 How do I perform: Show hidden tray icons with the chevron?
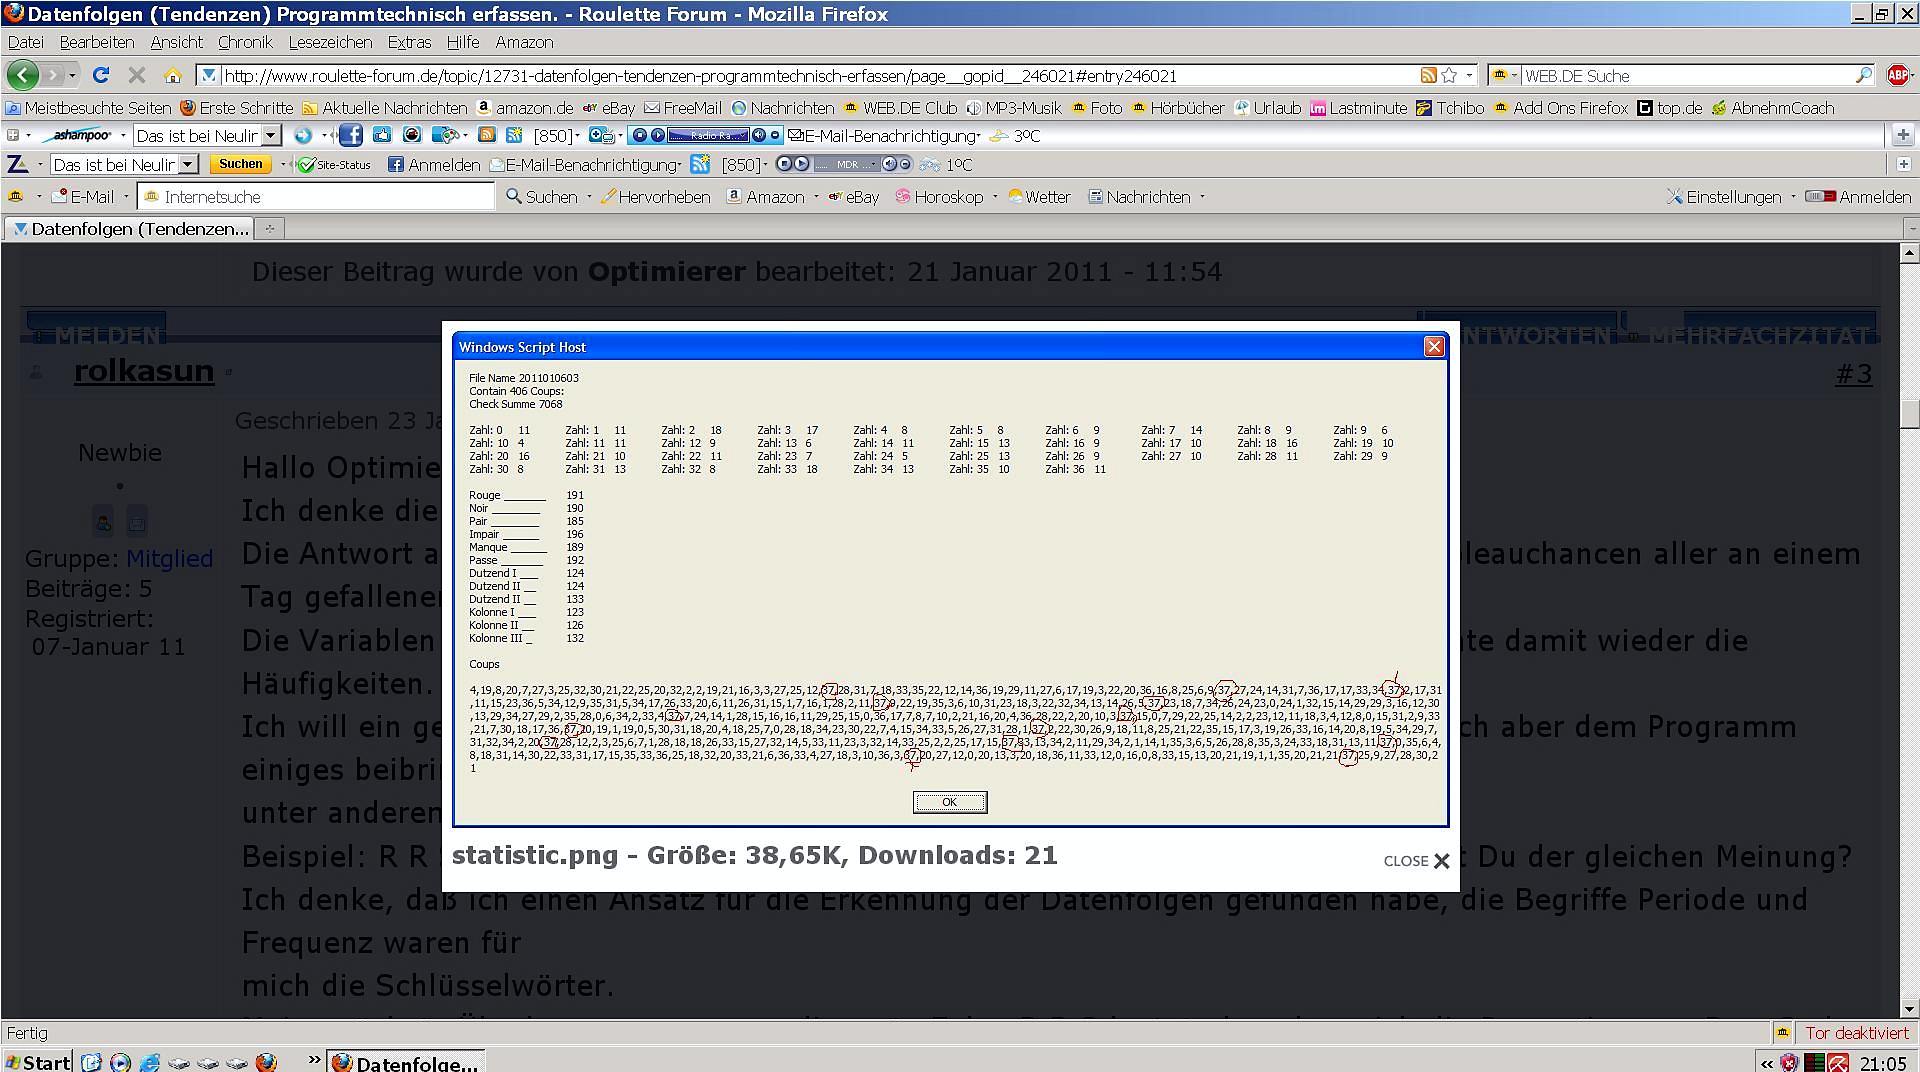(x=1767, y=1063)
